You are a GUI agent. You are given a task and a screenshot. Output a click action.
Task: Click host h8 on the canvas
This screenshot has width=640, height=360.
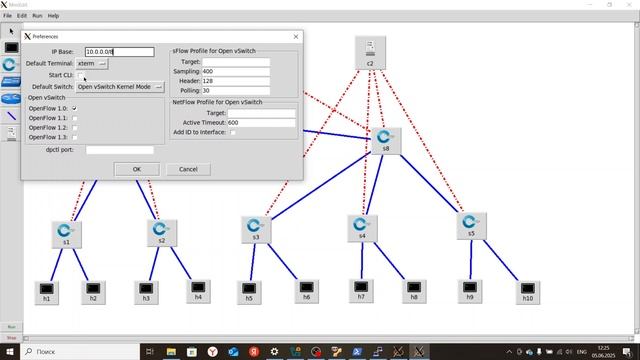pos(414,291)
